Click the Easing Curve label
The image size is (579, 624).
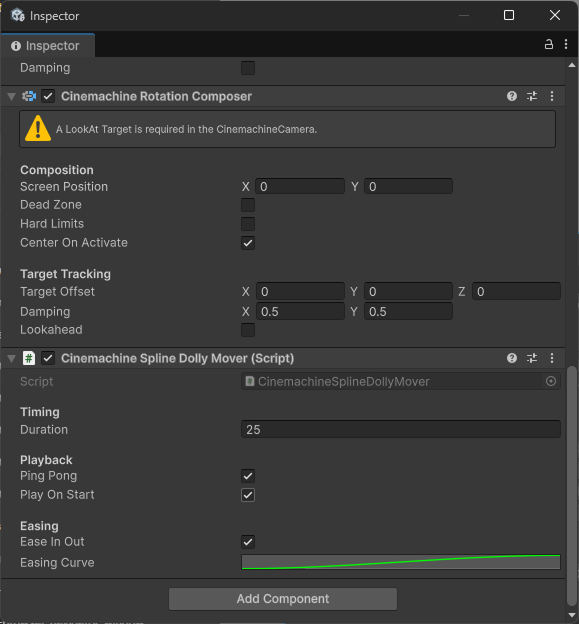(57, 563)
